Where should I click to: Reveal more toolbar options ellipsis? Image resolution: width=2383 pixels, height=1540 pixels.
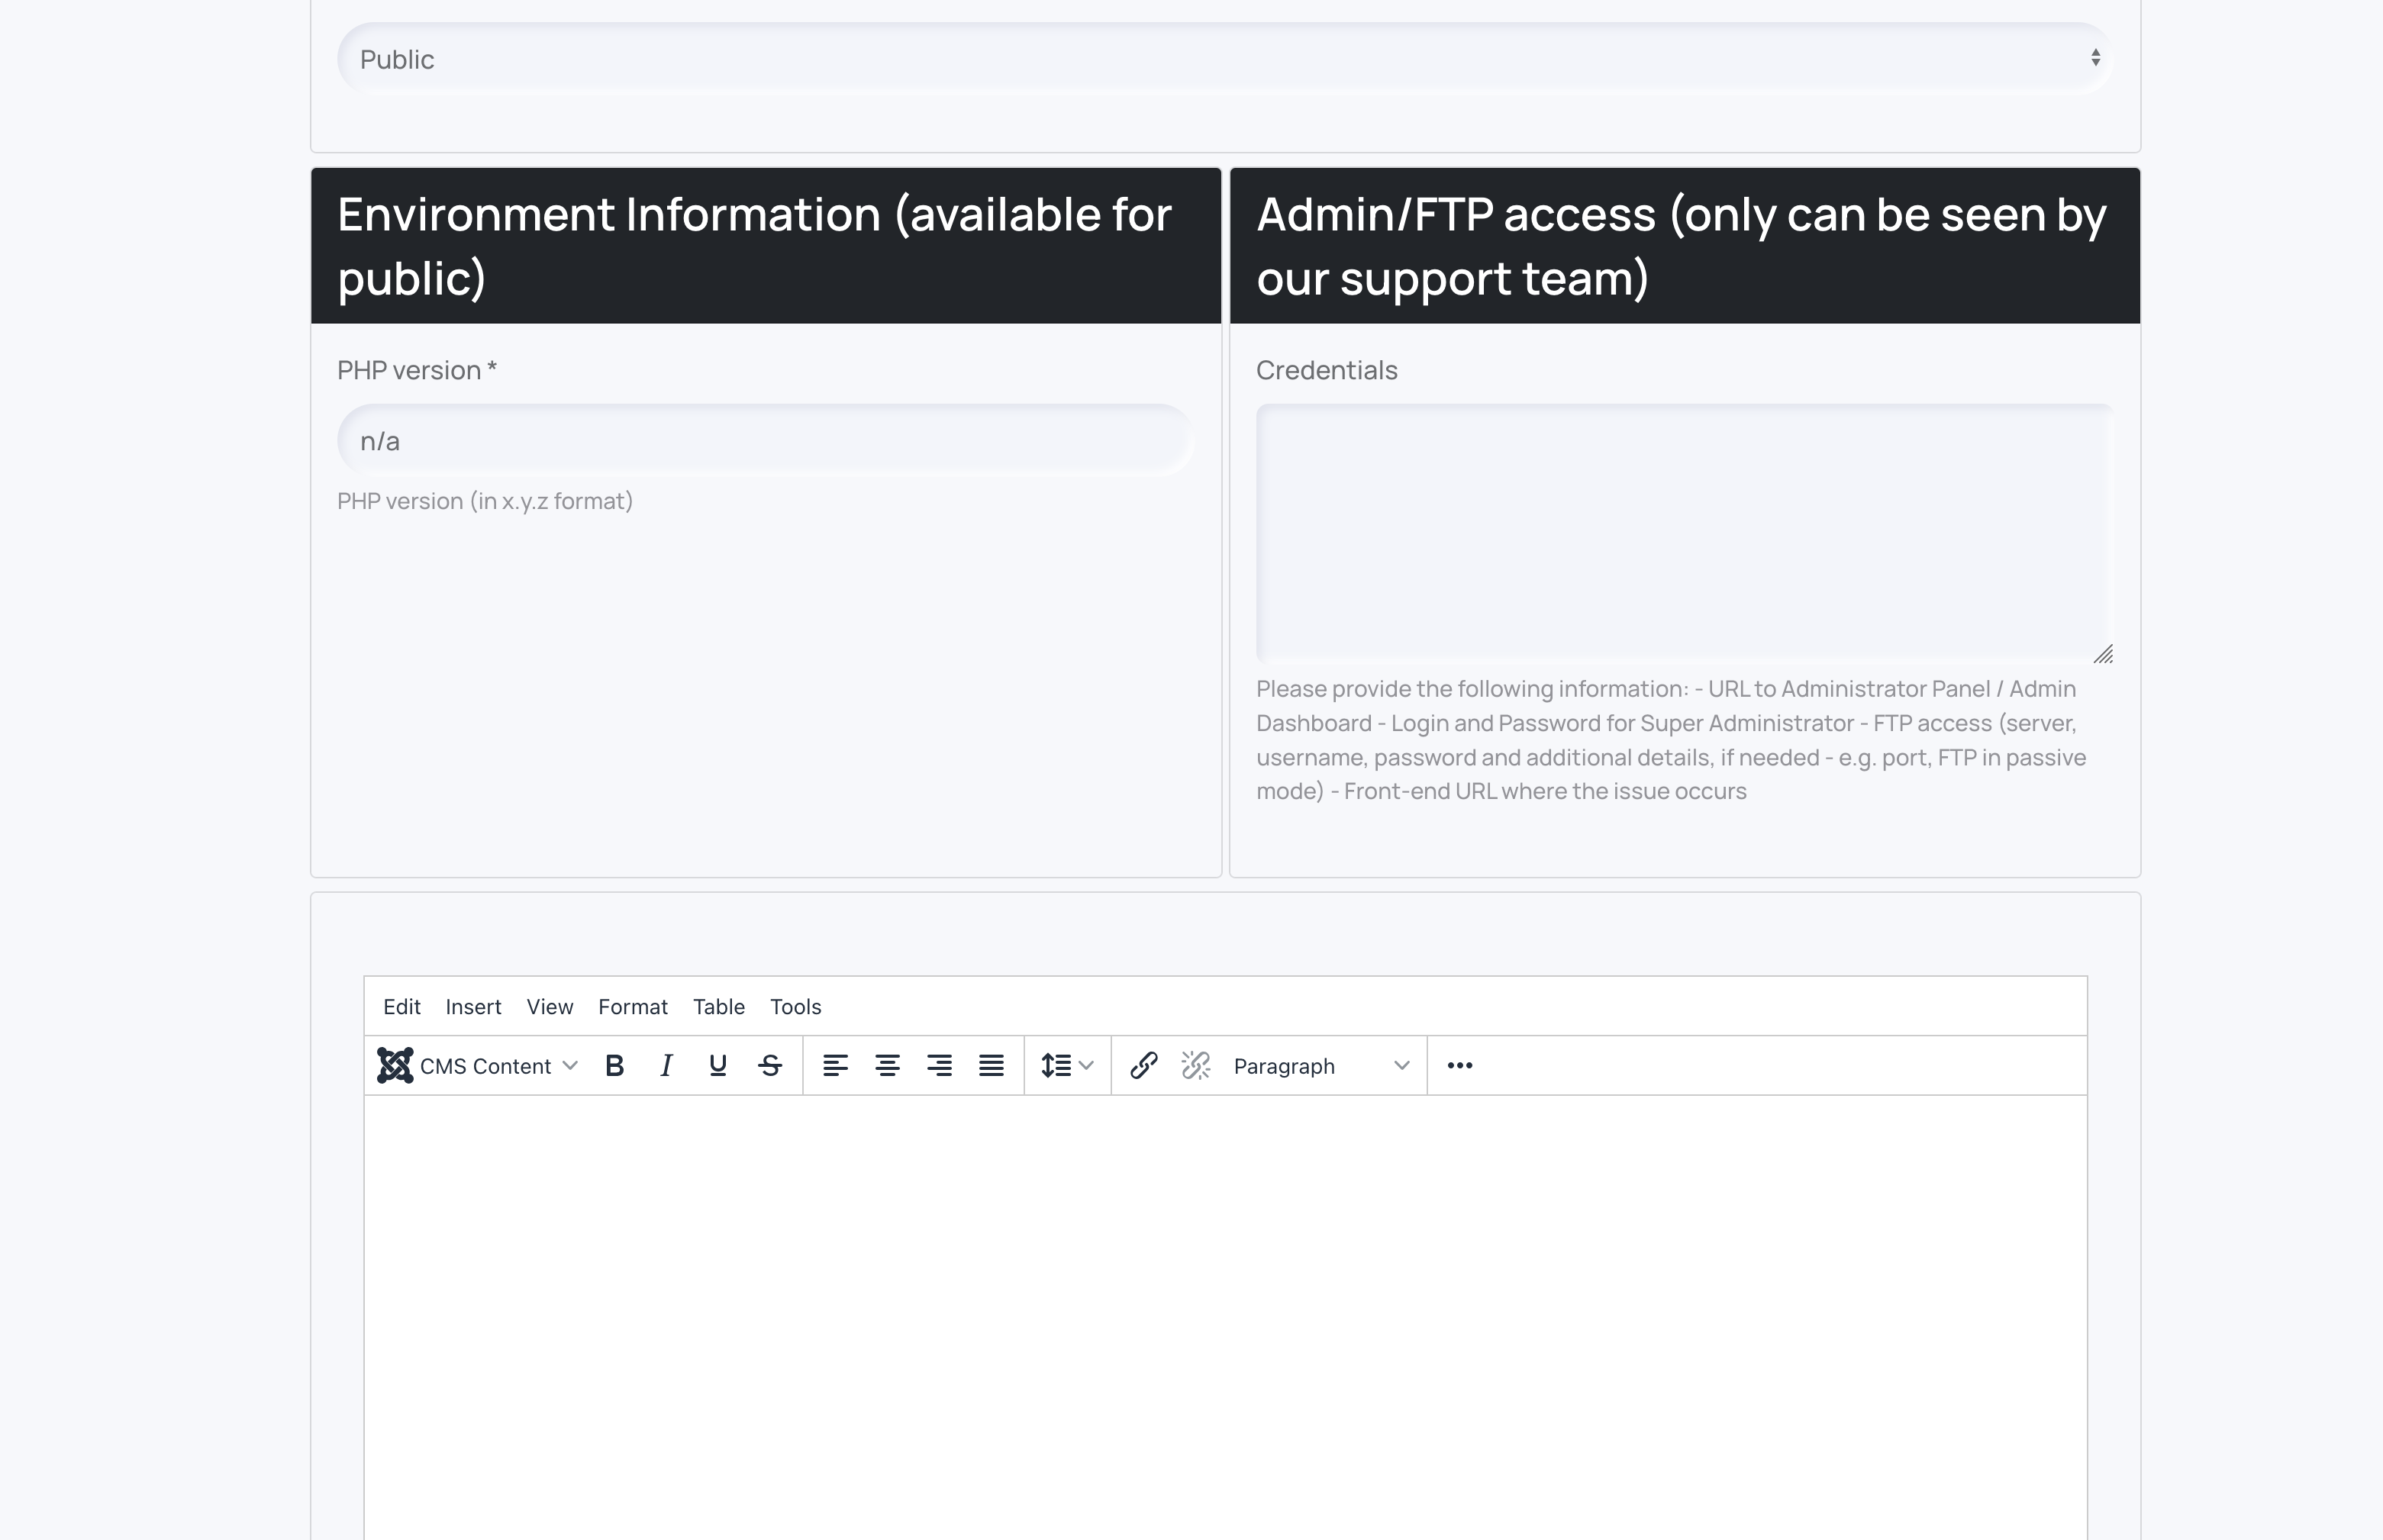pyautogui.click(x=1459, y=1066)
